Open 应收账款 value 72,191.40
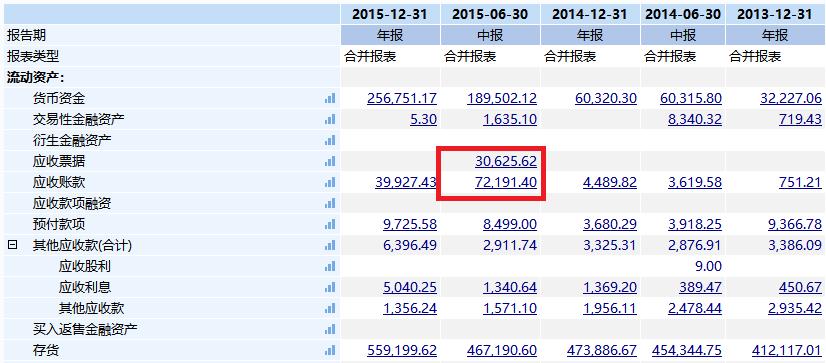Image resolution: width=826 pixels, height=363 pixels. coord(506,182)
